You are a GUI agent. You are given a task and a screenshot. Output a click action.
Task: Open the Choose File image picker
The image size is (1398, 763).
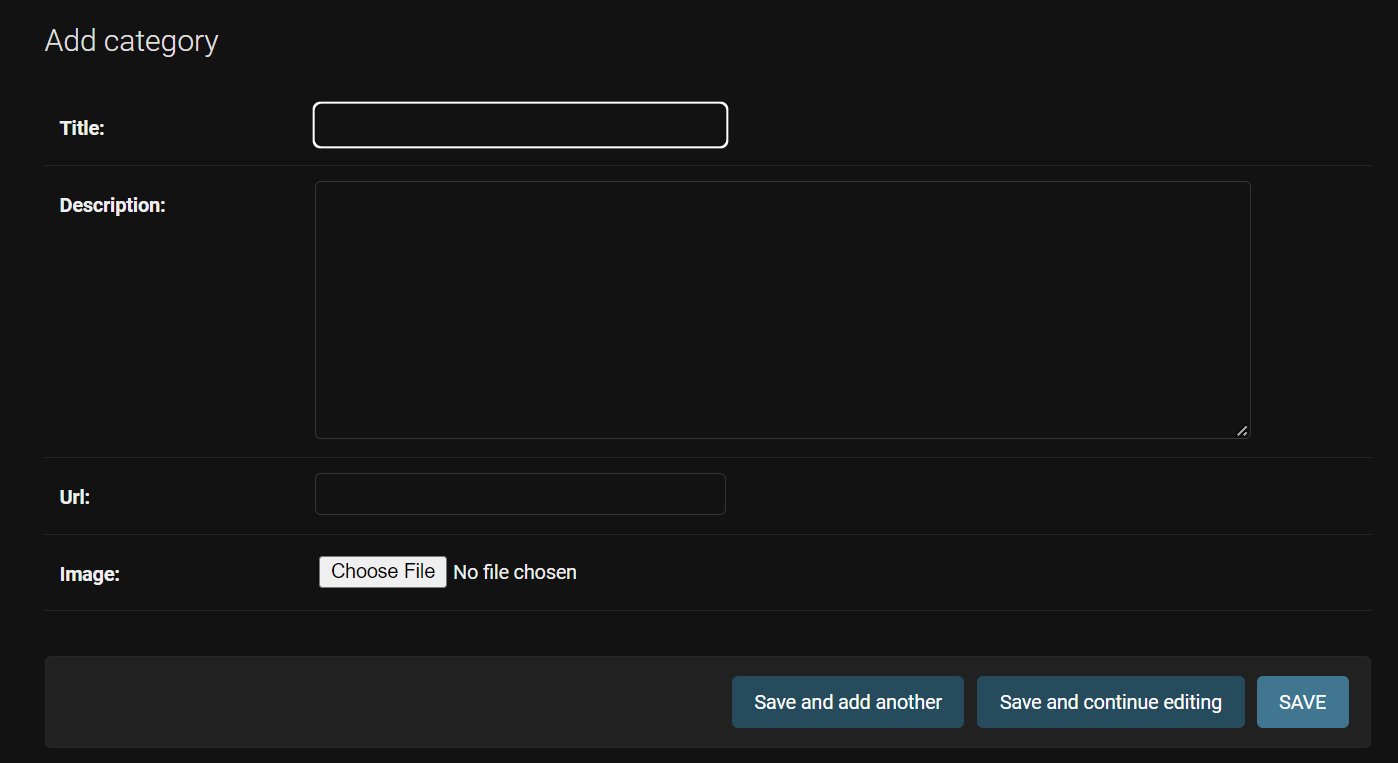[x=383, y=572]
